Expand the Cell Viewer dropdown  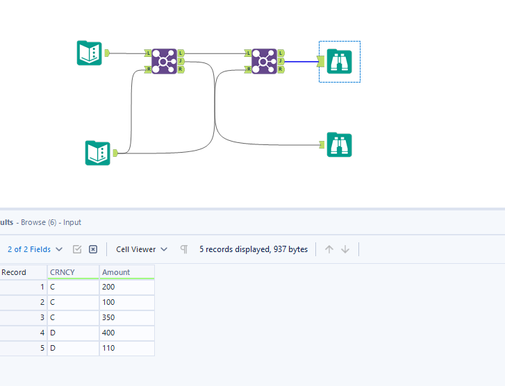click(x=141, y=249)
